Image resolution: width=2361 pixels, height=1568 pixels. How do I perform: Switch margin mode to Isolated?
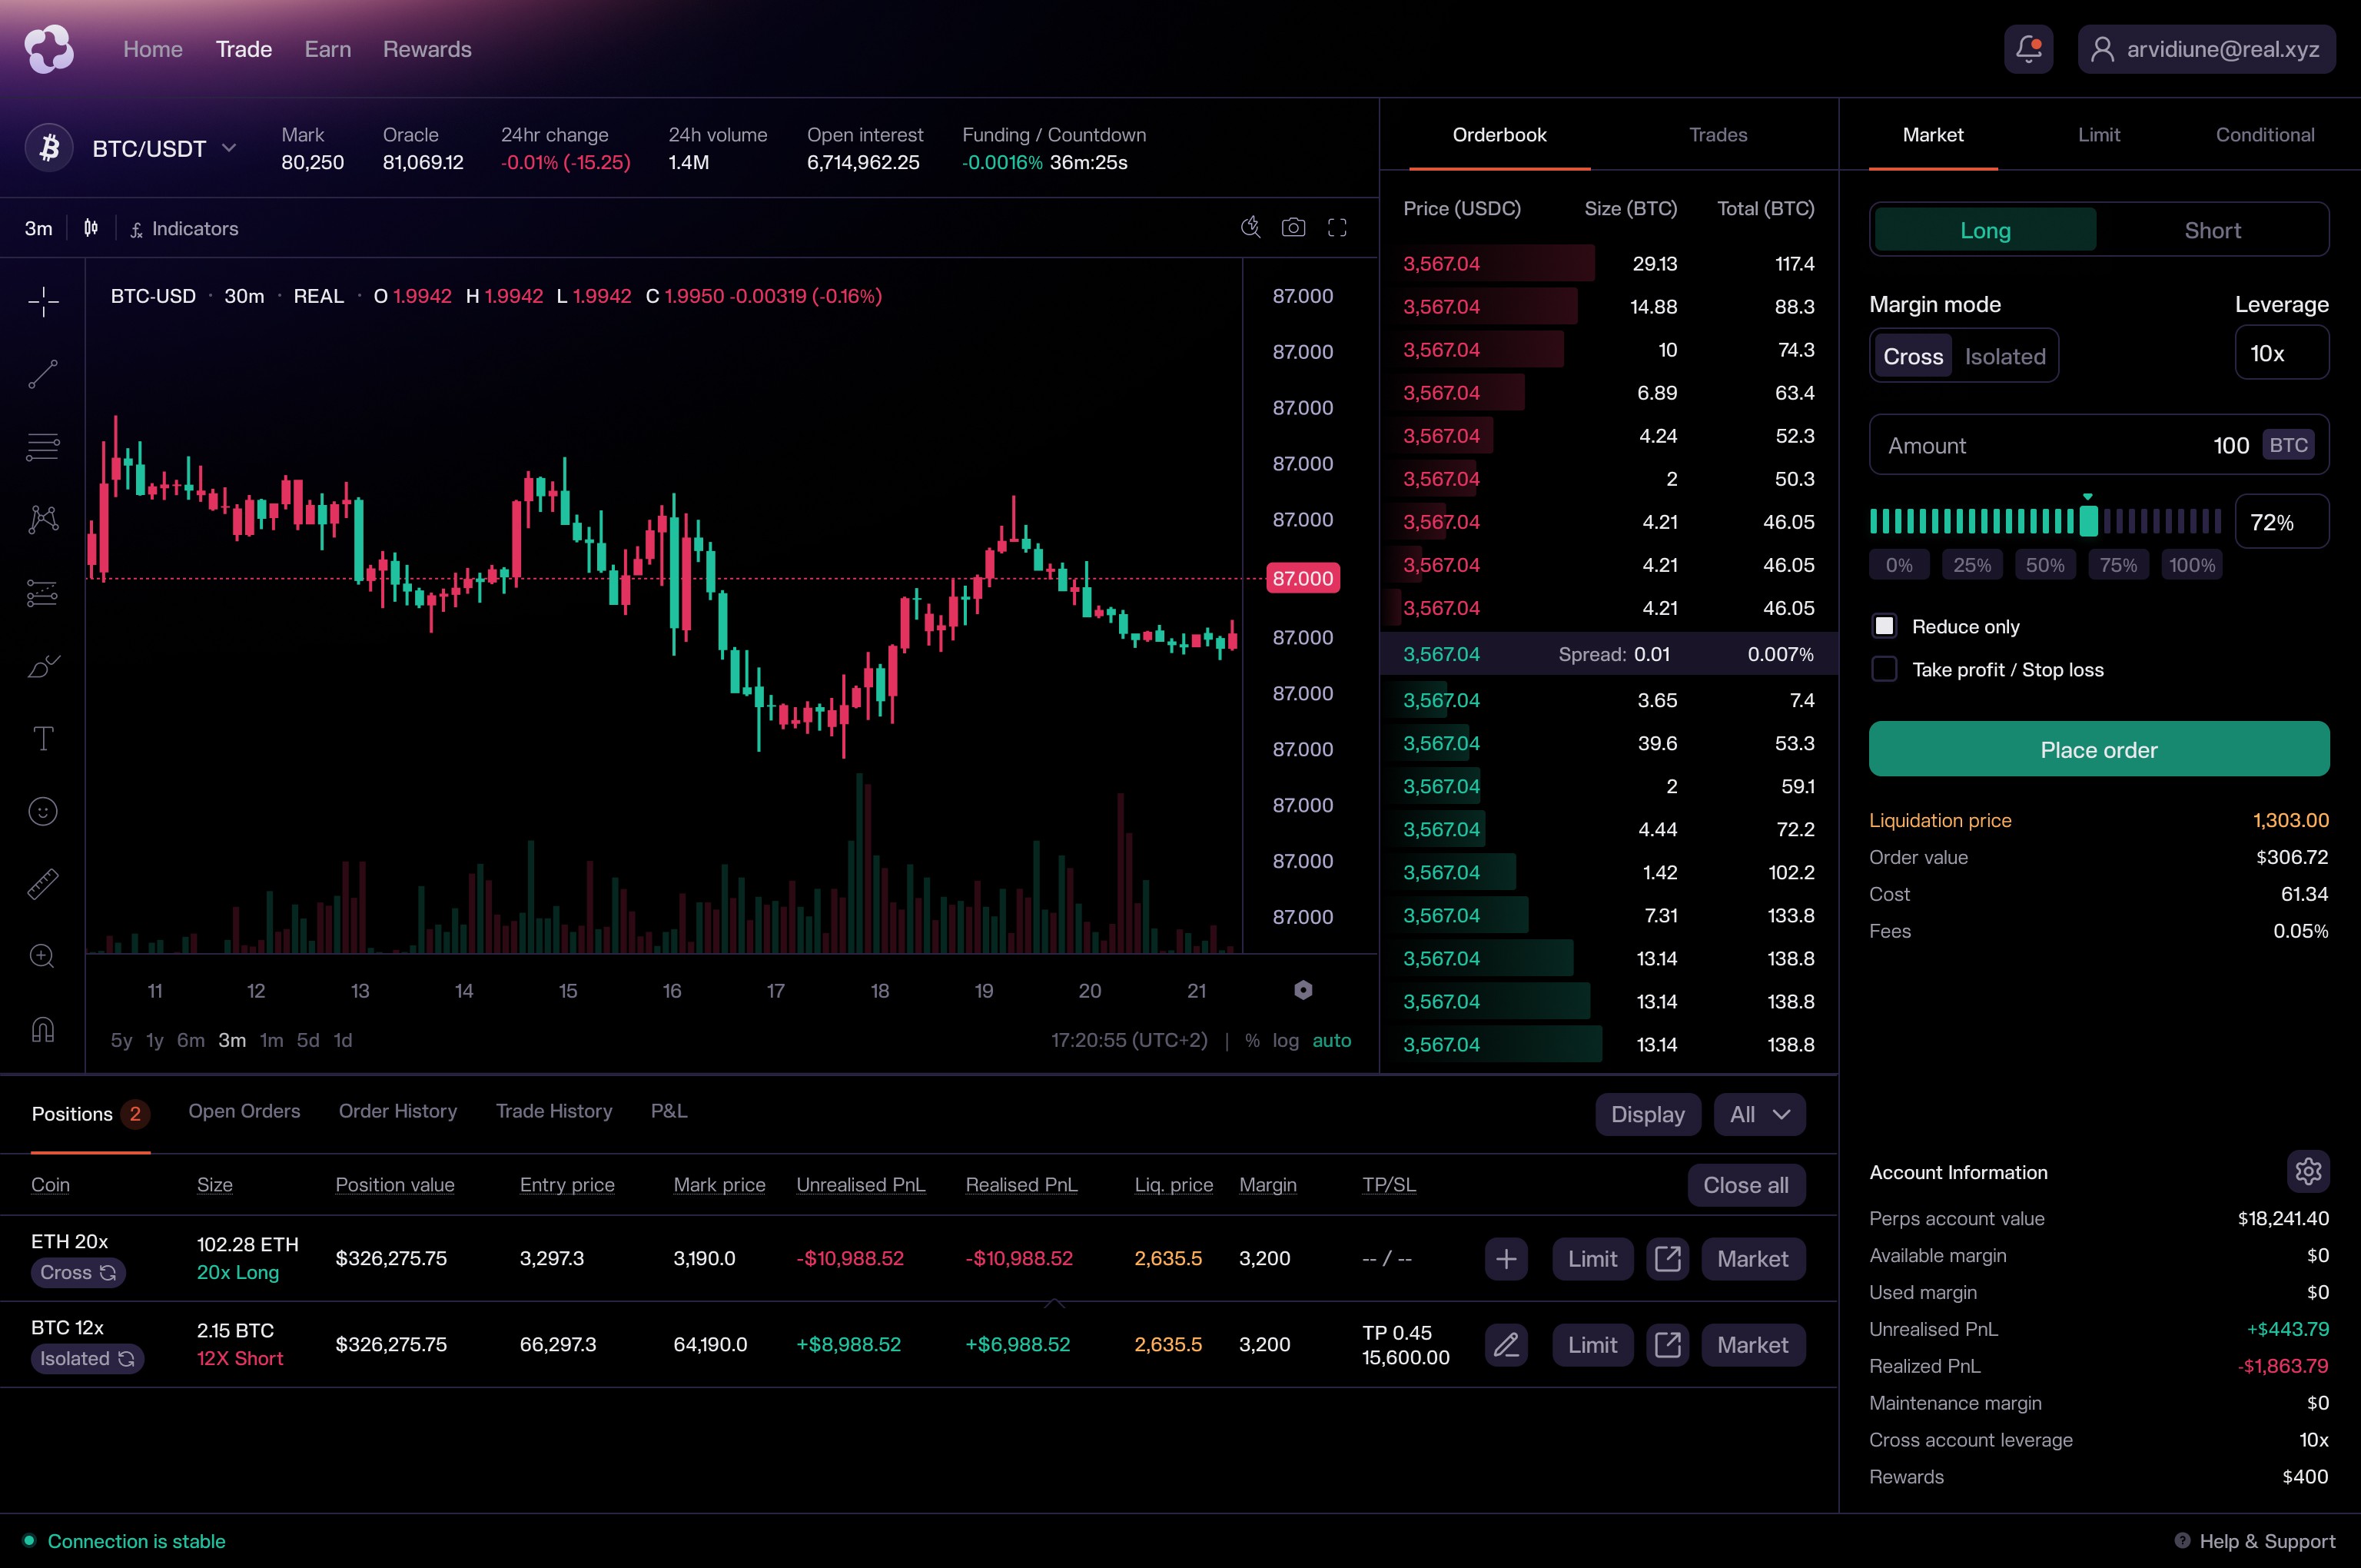2004,357
